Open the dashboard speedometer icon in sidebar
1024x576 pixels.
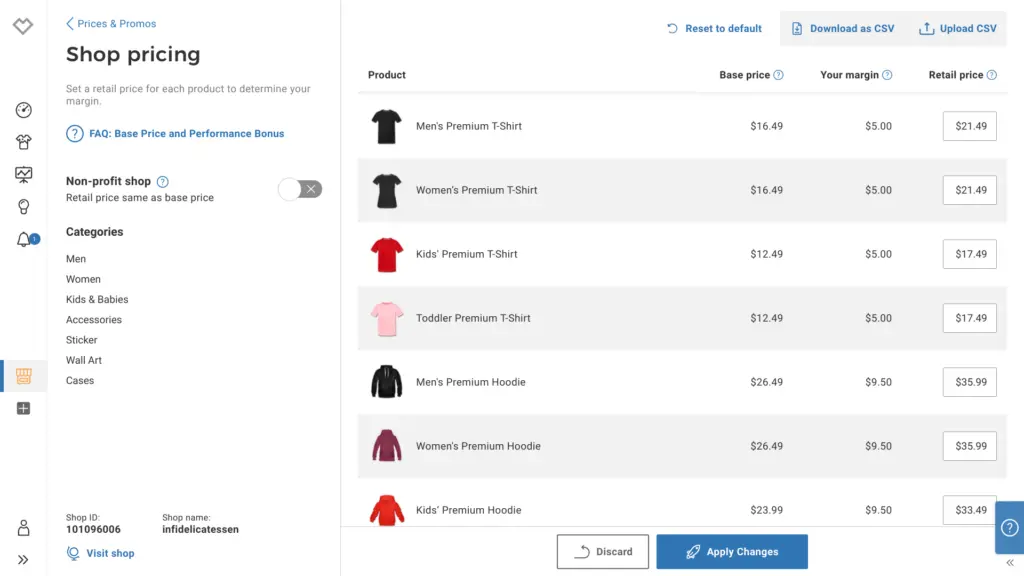pyautogui.click(x=24, y=110)
